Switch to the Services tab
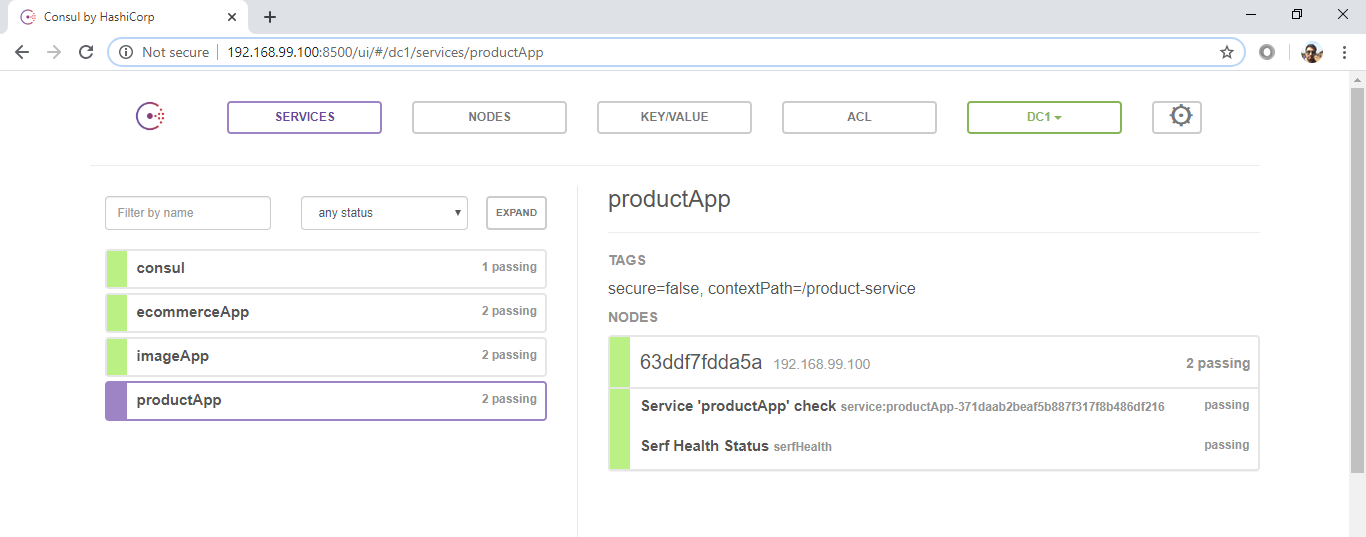The image size is (1366, 537). point(305,117)
